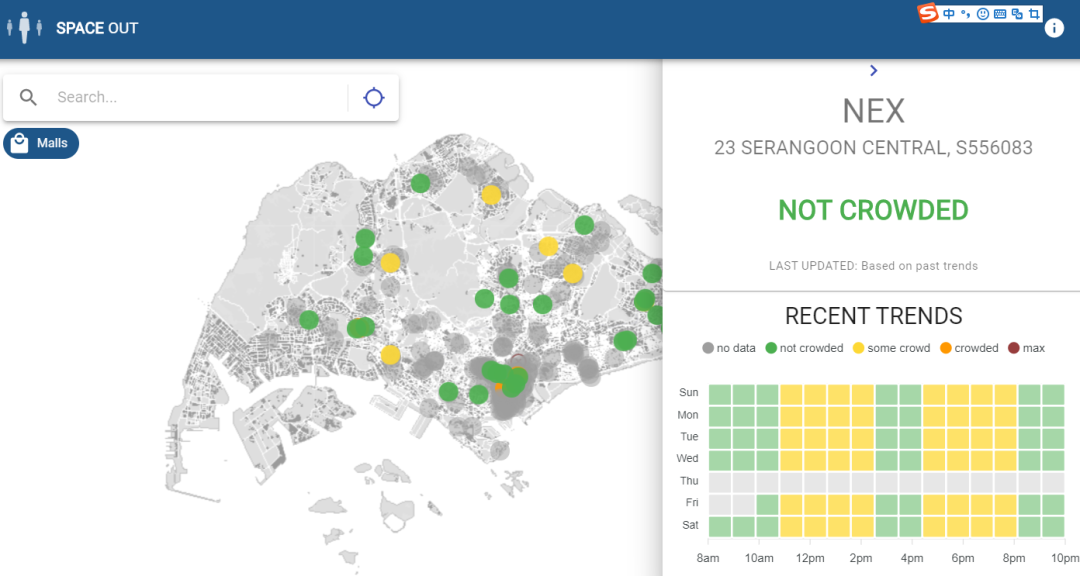Click the 'SPACE OUT' title text
1080x576 pixels.
point(97,28)
